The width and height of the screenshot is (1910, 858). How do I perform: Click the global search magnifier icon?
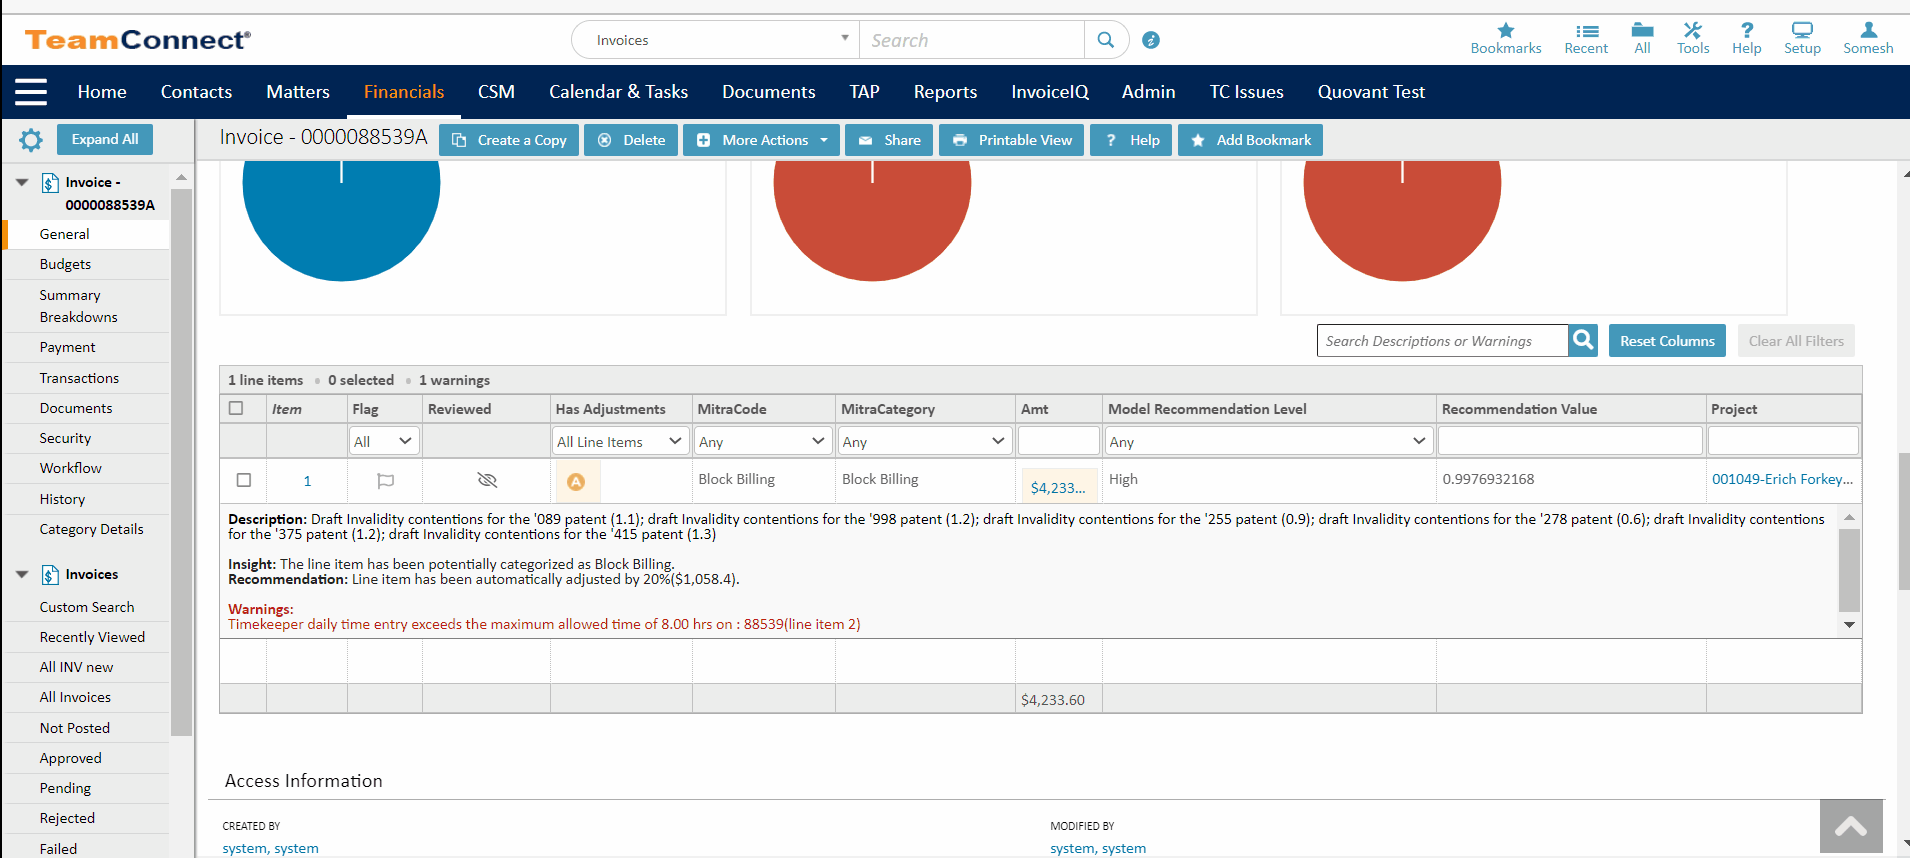coord(1105,40)
